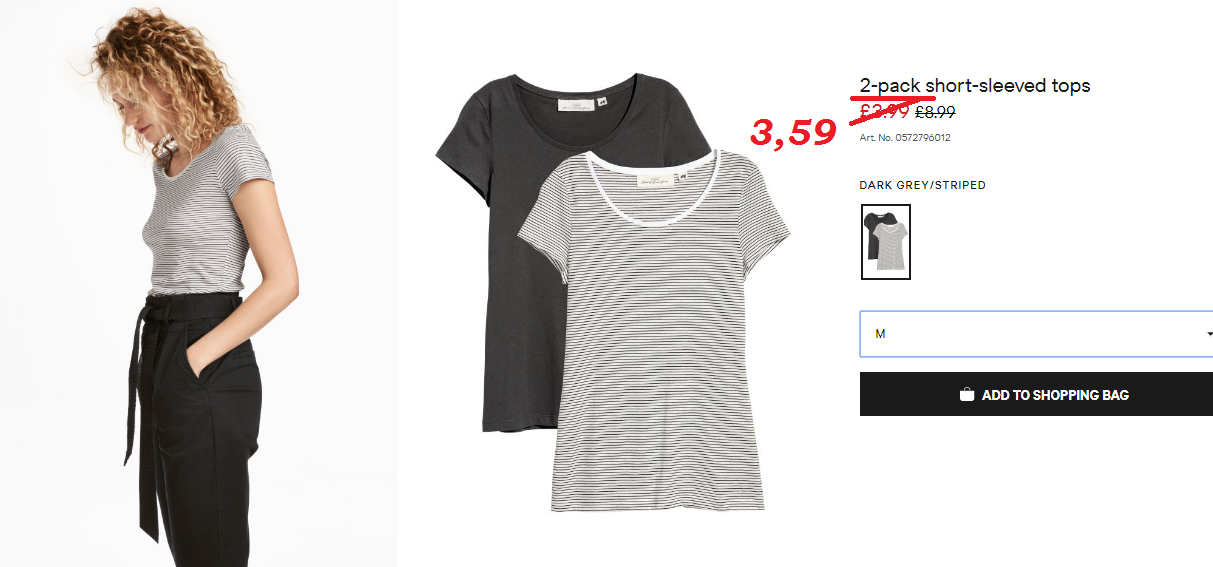Viewport: 1213px width, 567px height.
Task: Select the Dark Grey/Striped colour swatch
Action: tap(885, 242)
